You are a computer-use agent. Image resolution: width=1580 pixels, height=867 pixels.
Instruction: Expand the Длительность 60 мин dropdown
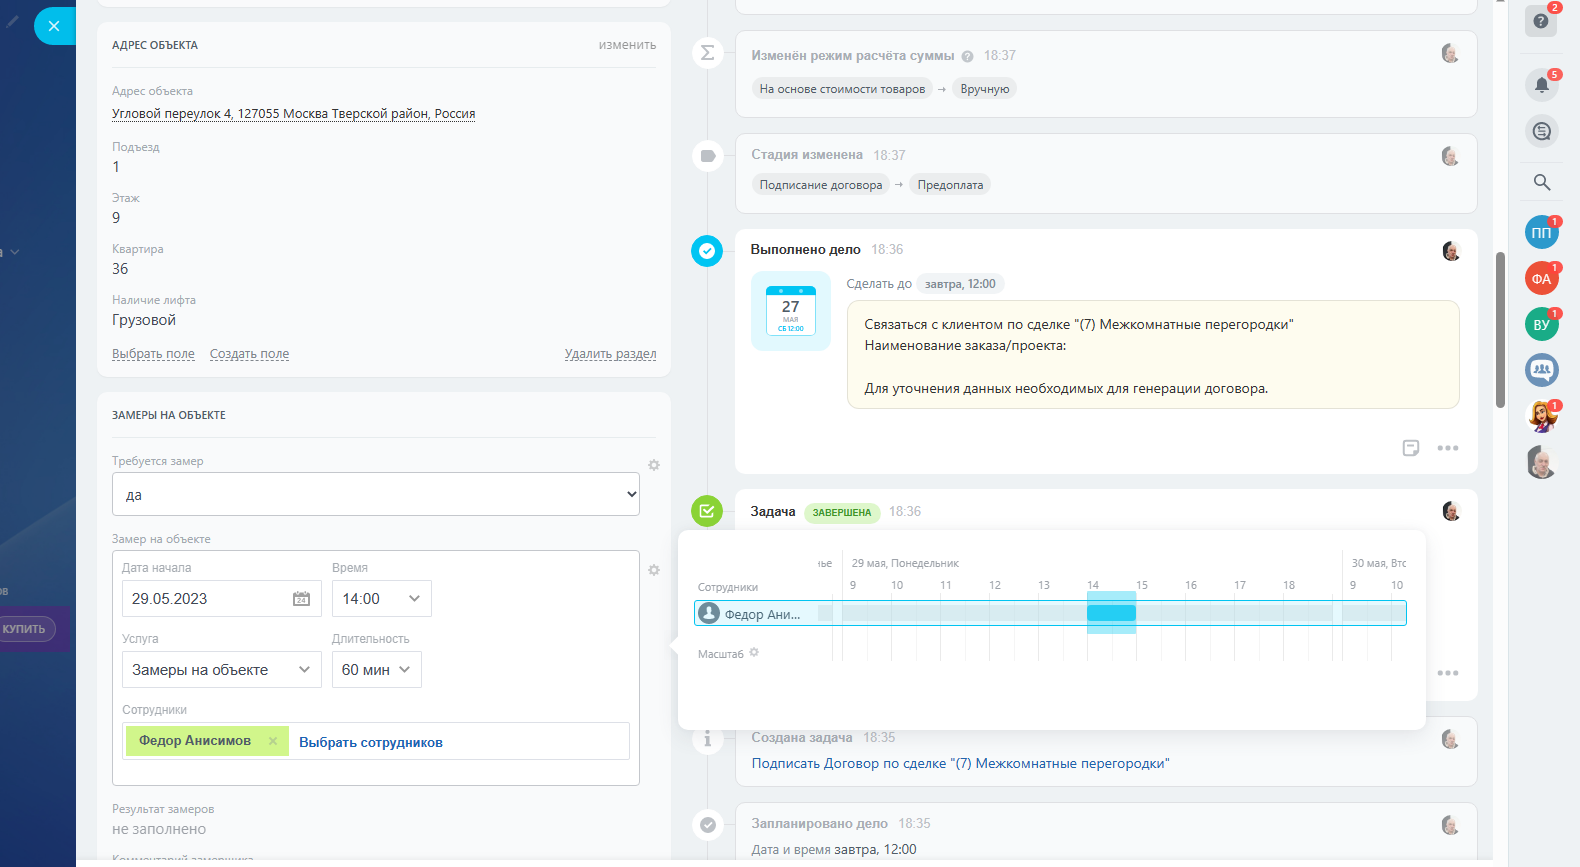376,670
